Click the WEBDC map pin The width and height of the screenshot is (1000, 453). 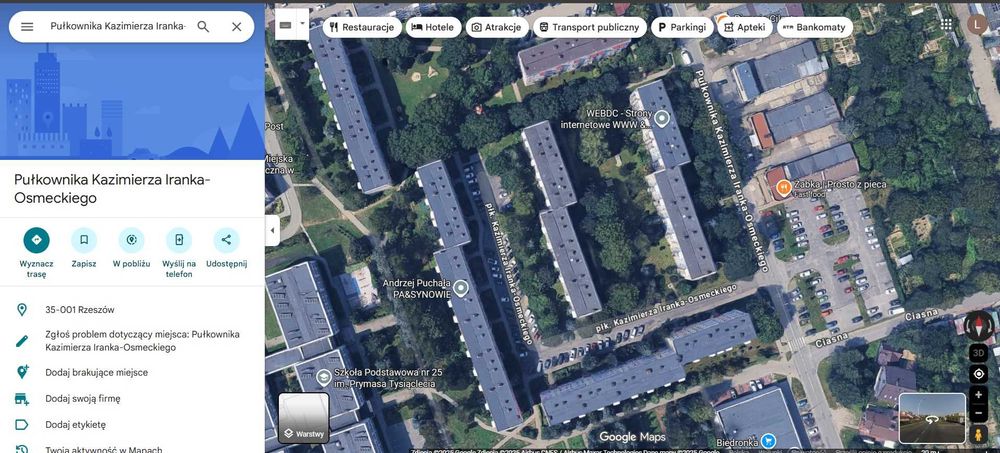(662, 119)
